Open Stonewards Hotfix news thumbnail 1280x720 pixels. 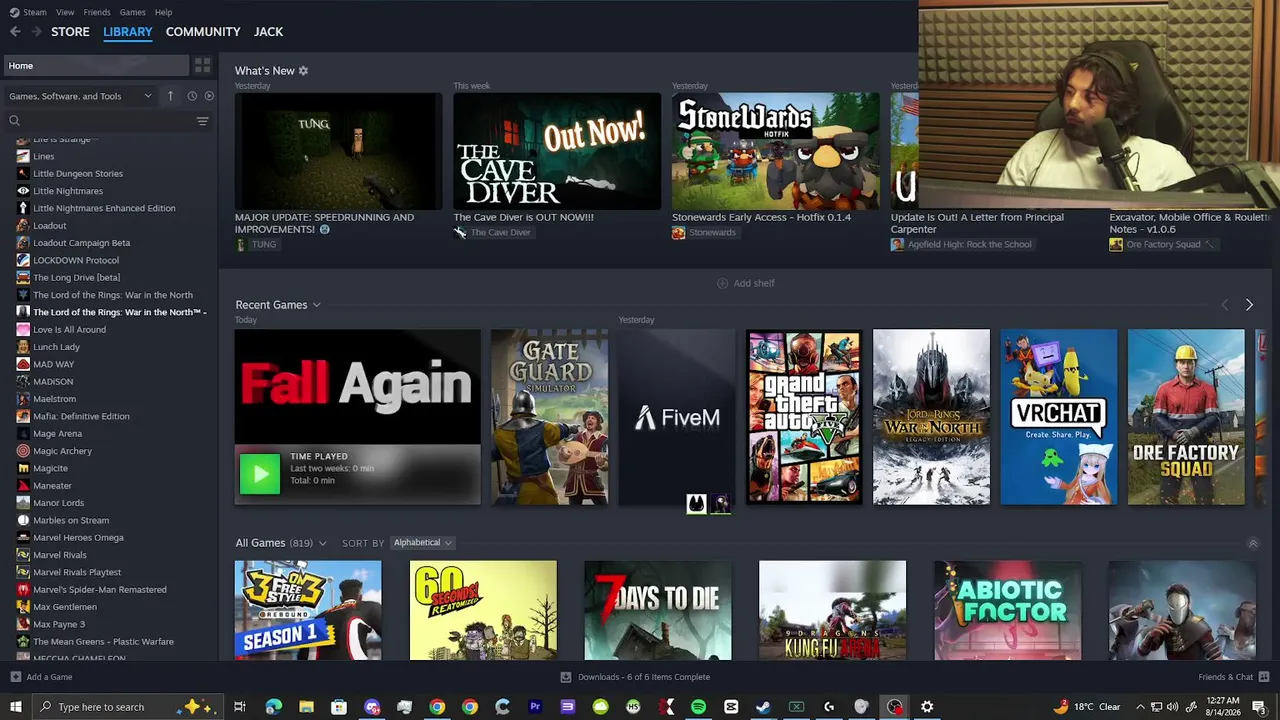(776, 152)
